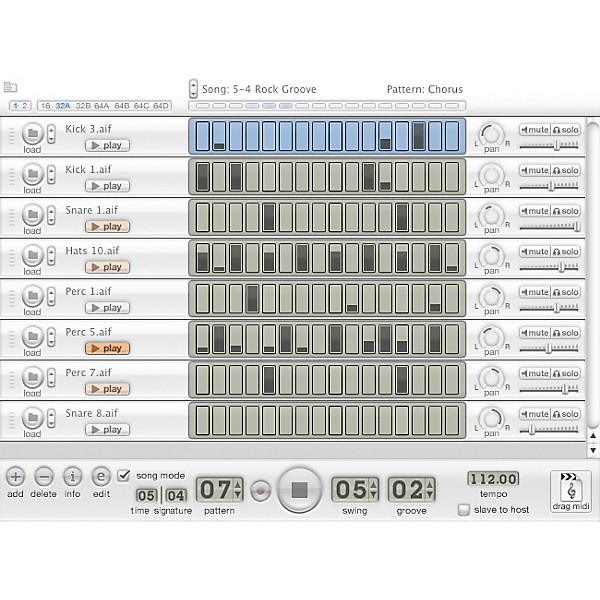
Task: Adjust the pan knob for Snare 8.aif
Action: 492,418
